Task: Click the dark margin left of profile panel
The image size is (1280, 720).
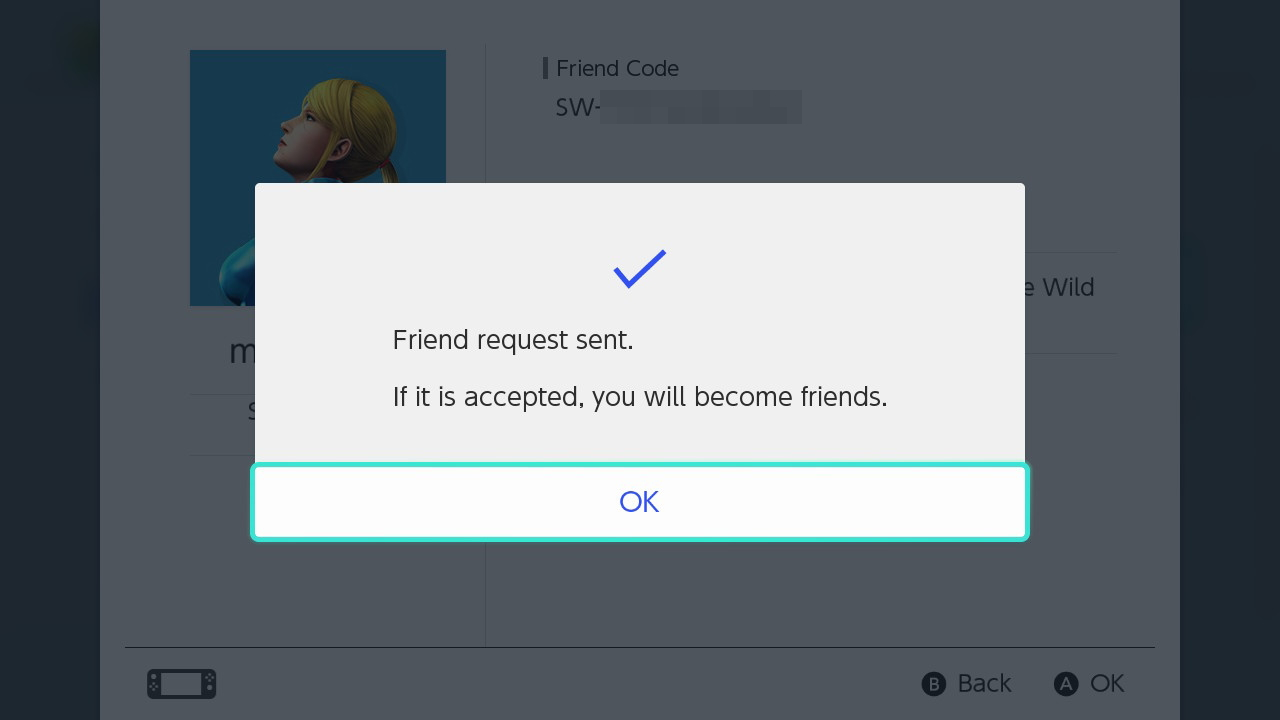Action: [x=50, y=400]
